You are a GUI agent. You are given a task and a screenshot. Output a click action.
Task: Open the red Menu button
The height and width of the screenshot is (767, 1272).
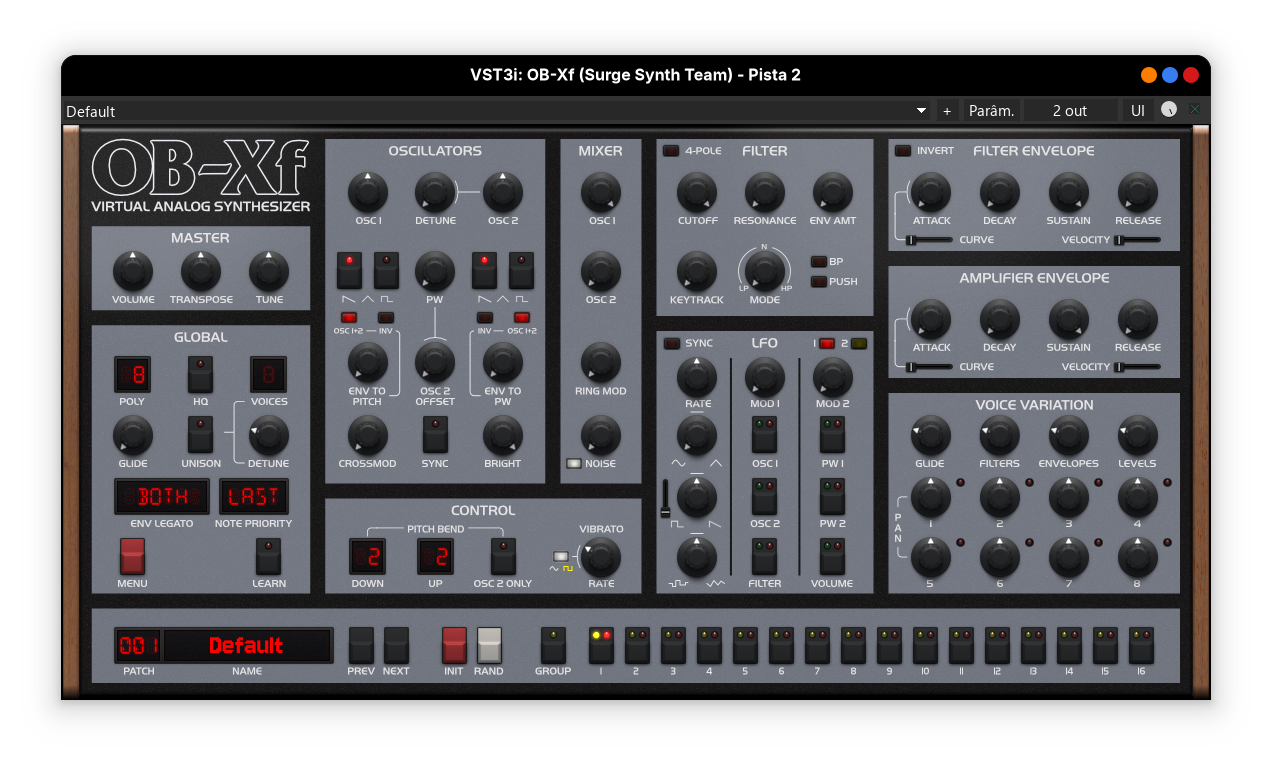click(132, 556)
